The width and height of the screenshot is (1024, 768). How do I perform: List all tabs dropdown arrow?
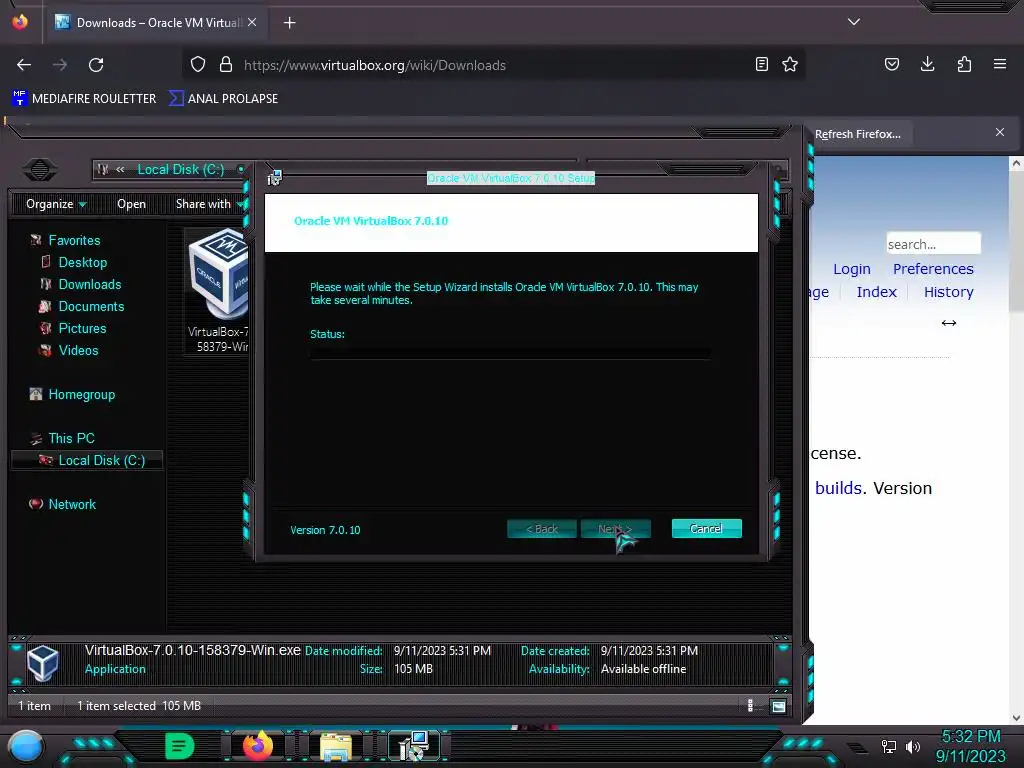[854, 22]
